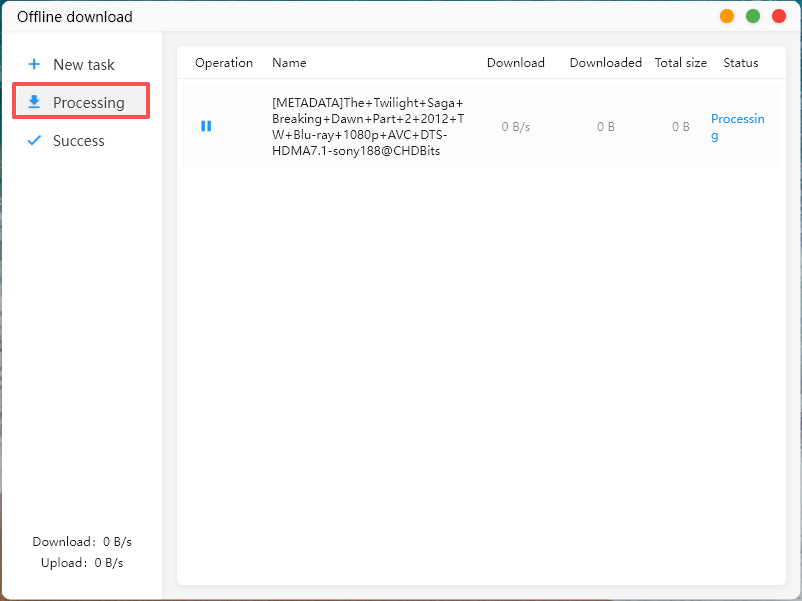Viewport: 802px width, 601px height.
Task: Click the plus icon for New task
Action: click(34, 64)
